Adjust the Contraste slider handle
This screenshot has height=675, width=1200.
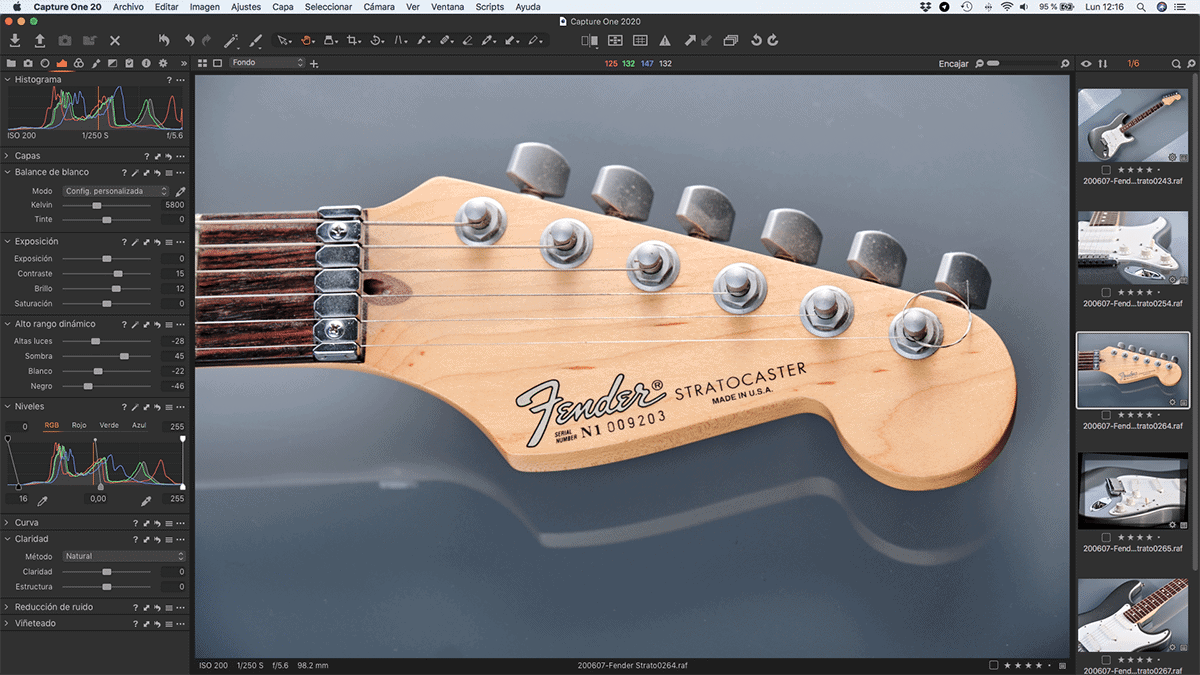click(118, 274)
